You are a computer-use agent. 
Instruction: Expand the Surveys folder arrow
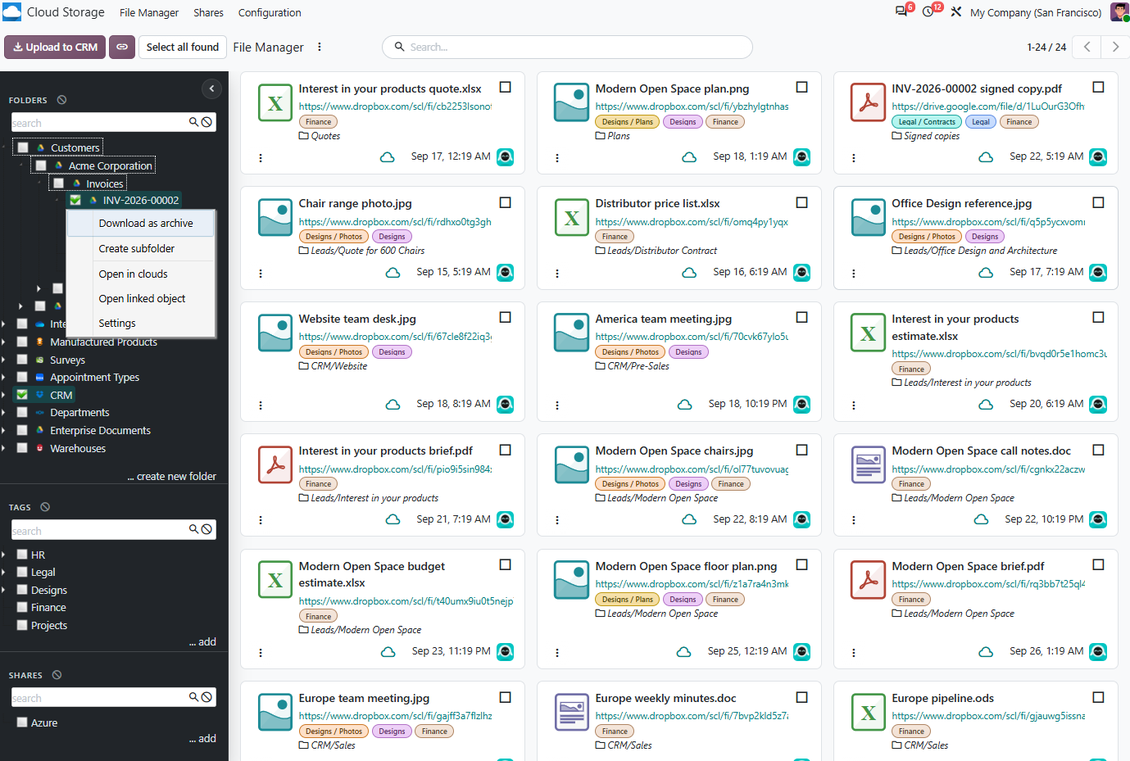coord(4,360)
